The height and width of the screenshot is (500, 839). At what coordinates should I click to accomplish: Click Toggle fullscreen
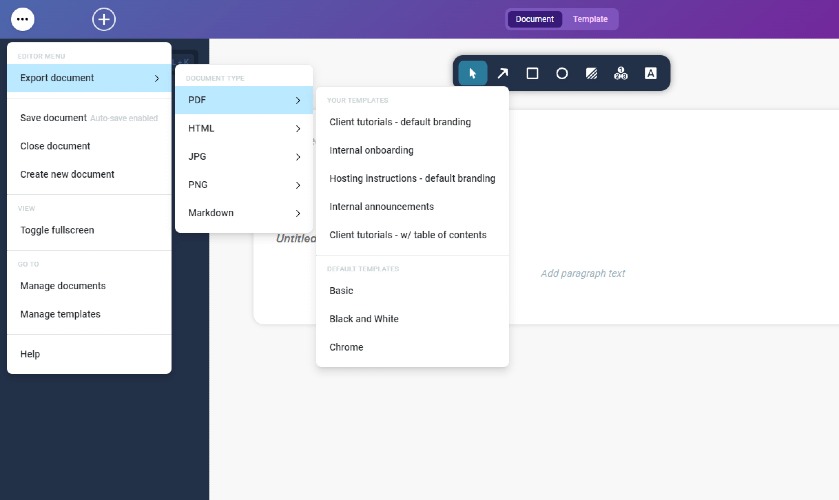89,230
